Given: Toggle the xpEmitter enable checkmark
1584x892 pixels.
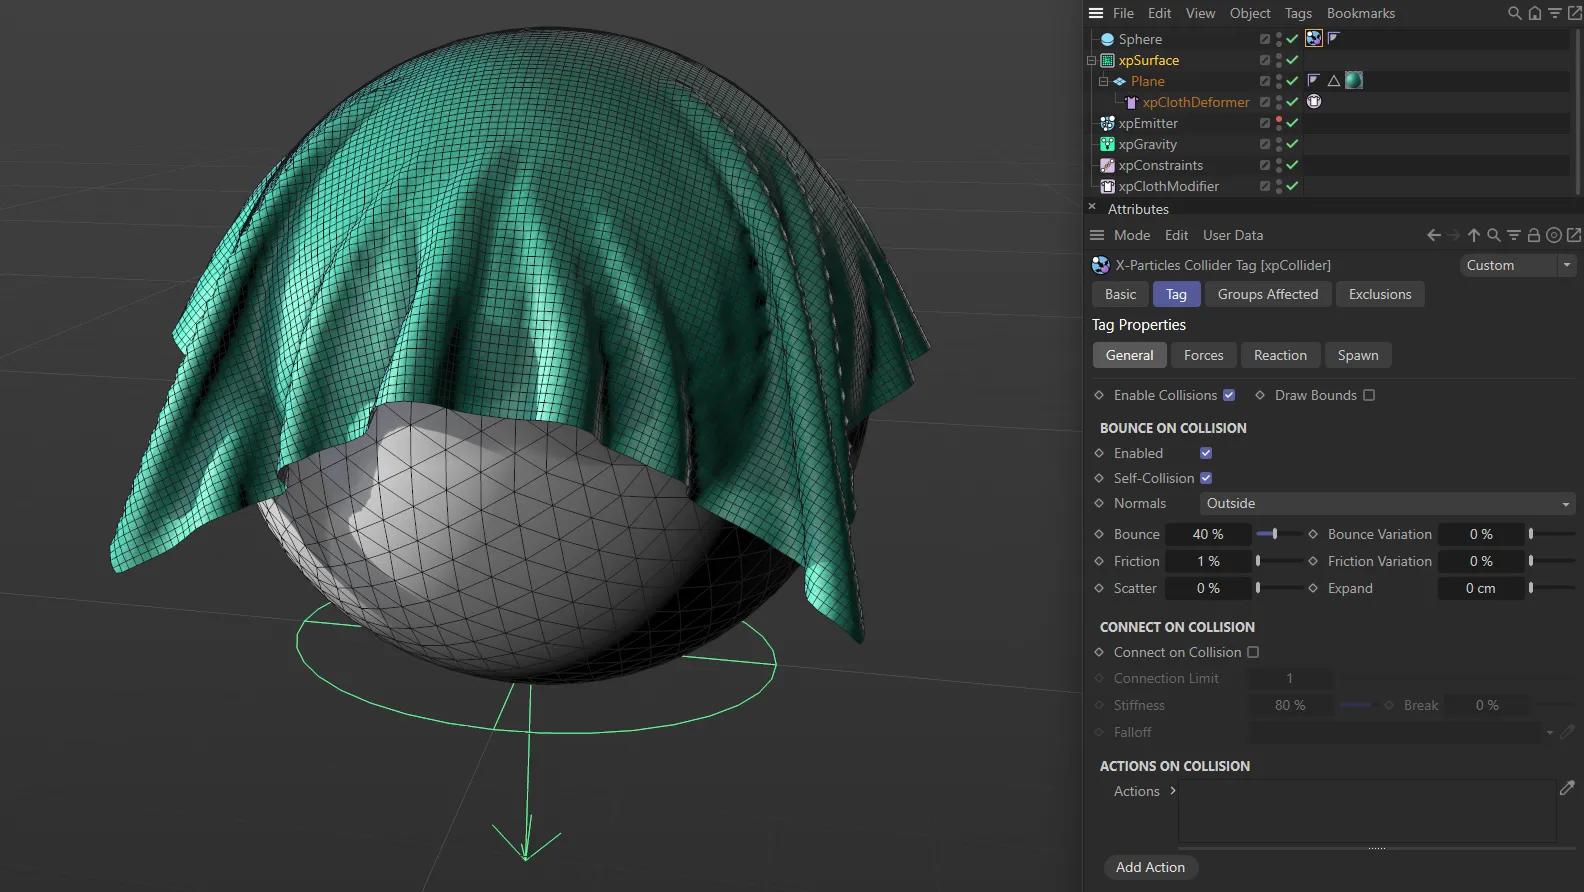Looking at the screenshot, I should 1292,123.
